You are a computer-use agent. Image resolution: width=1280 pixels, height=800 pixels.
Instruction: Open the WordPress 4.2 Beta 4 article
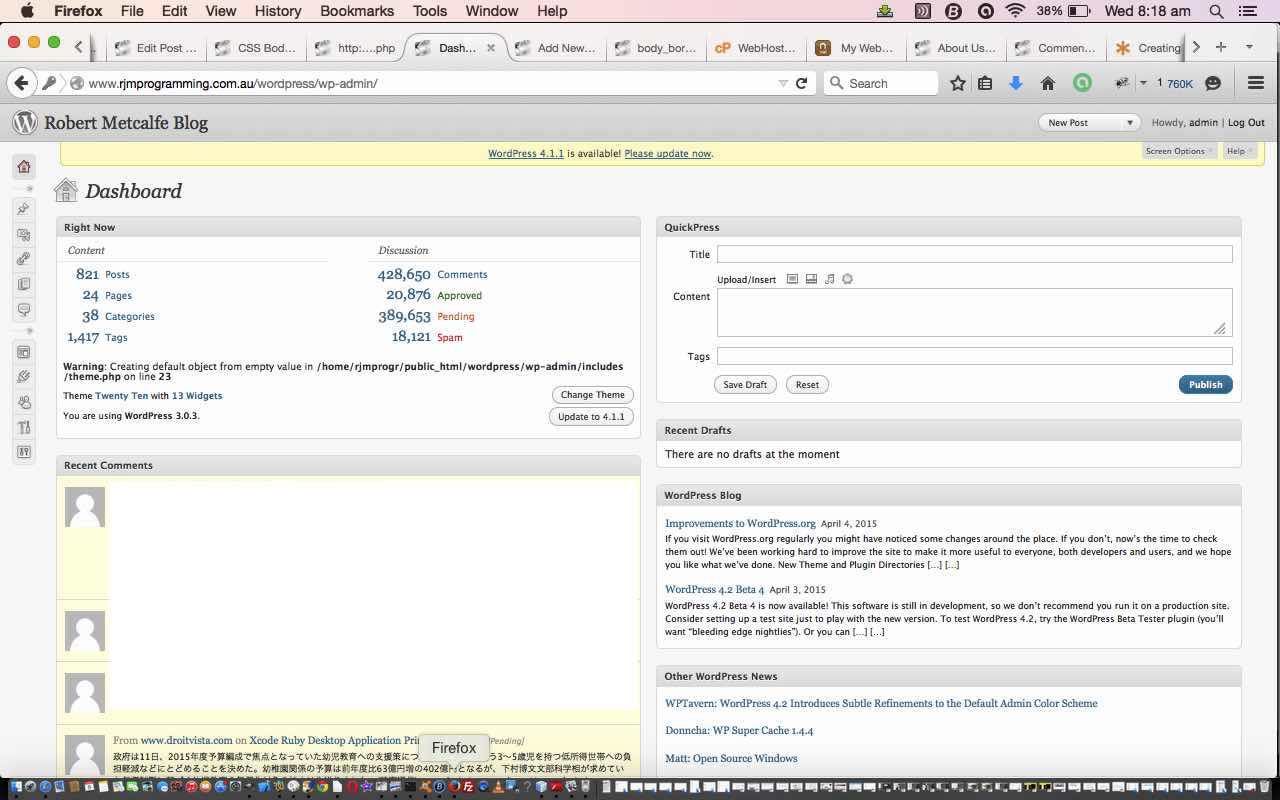tap(714, 589)
